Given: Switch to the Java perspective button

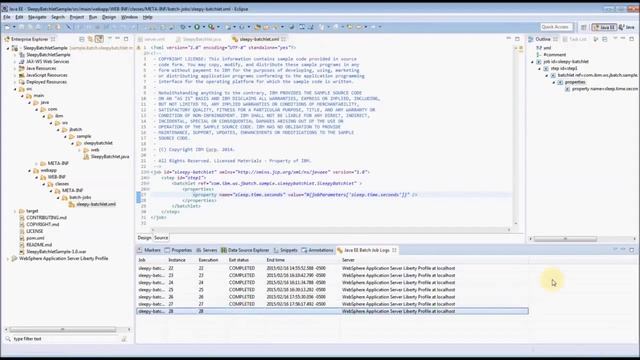Looking at the screenshot, I should [x=627, y=27].
